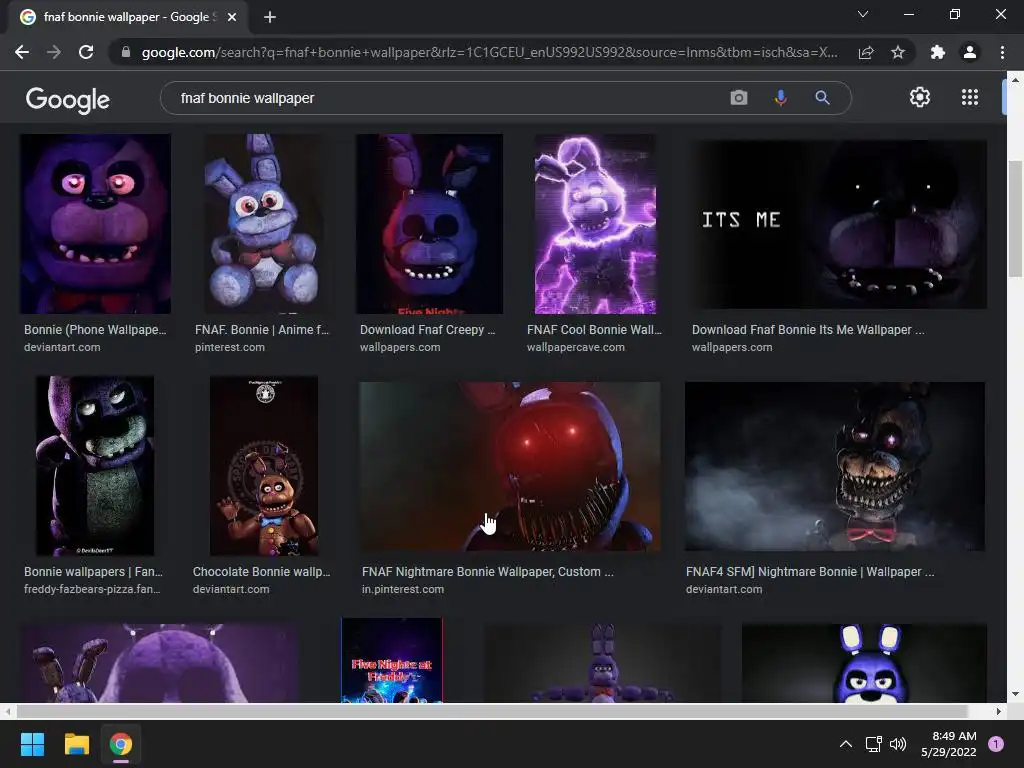The width and height of the screenshot is (1024, 768).
Task: Open the ITS ME Bonnie thumbnail
Action: click(x=839, y=224)
